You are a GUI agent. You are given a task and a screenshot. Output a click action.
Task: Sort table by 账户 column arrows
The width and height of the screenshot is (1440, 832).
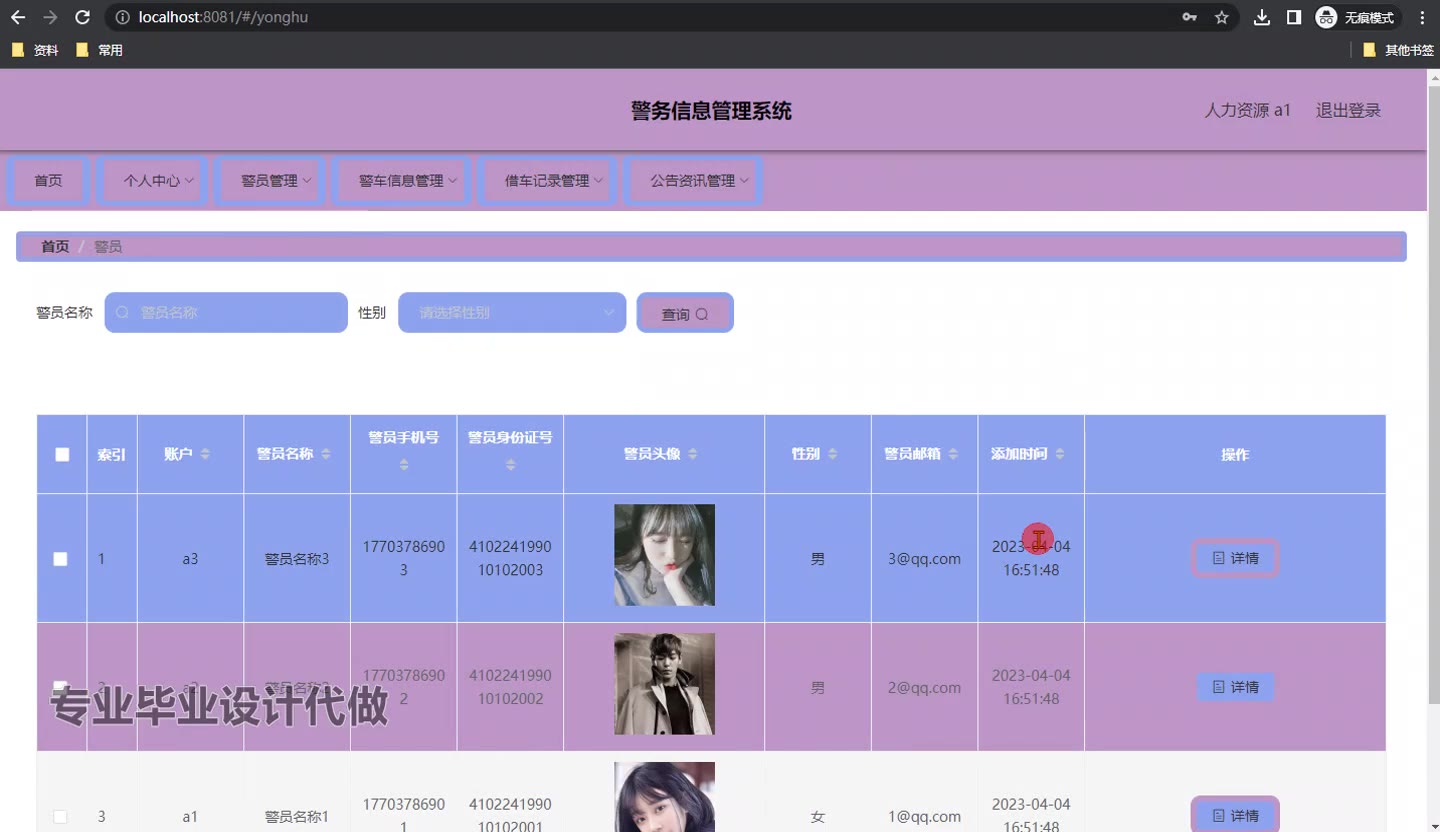[205, 454]
